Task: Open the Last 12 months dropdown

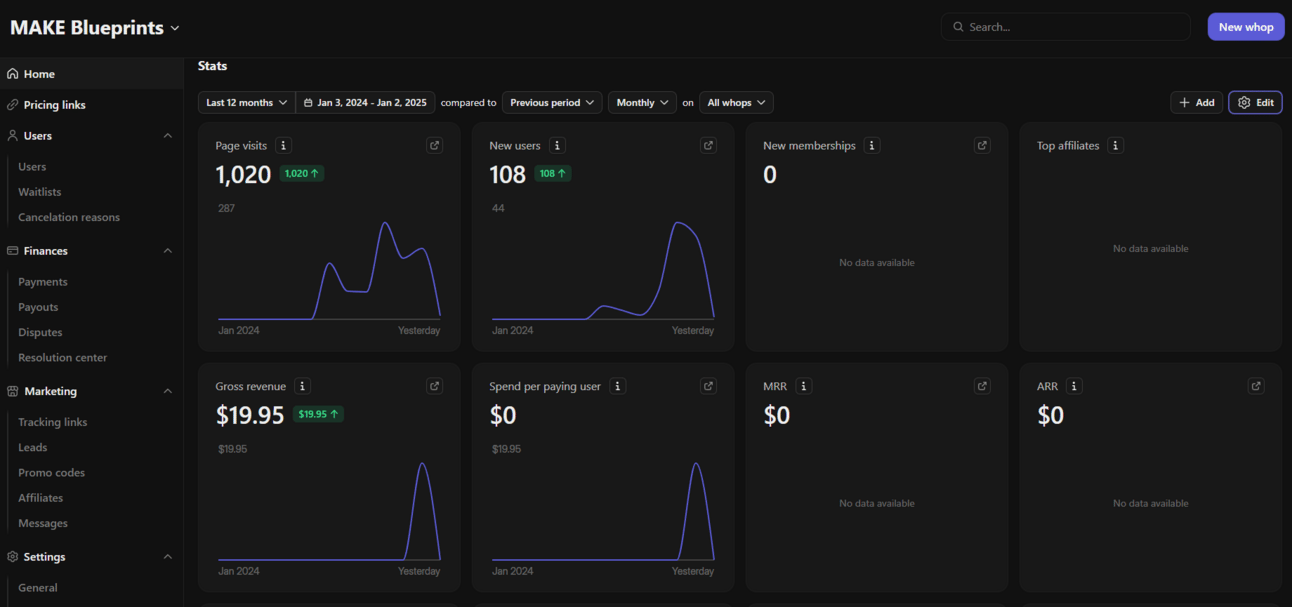Action: click(247, 103)
